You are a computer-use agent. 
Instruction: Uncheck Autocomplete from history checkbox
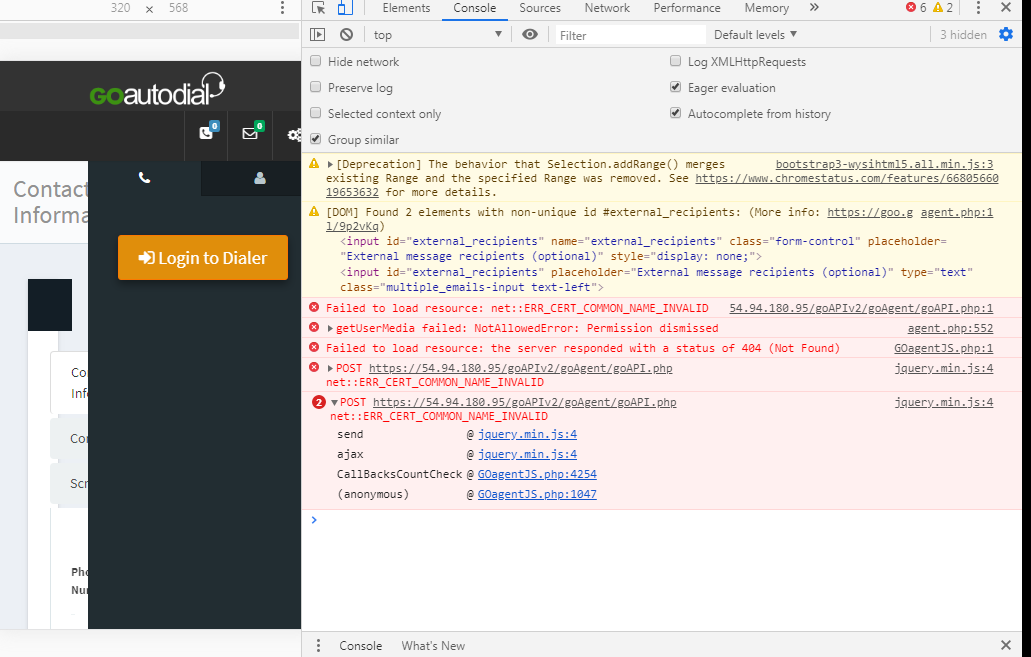(x=675, y=113)
